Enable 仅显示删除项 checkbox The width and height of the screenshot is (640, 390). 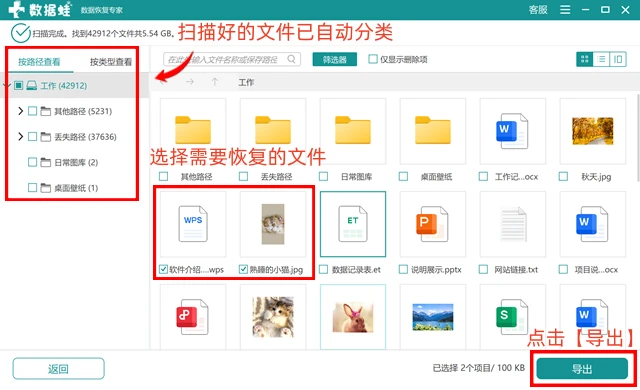click(x=373, y=59)
